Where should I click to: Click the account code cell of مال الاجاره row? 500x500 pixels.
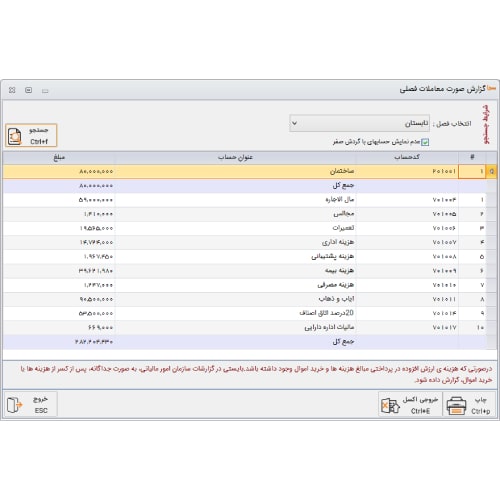point(407,200)
